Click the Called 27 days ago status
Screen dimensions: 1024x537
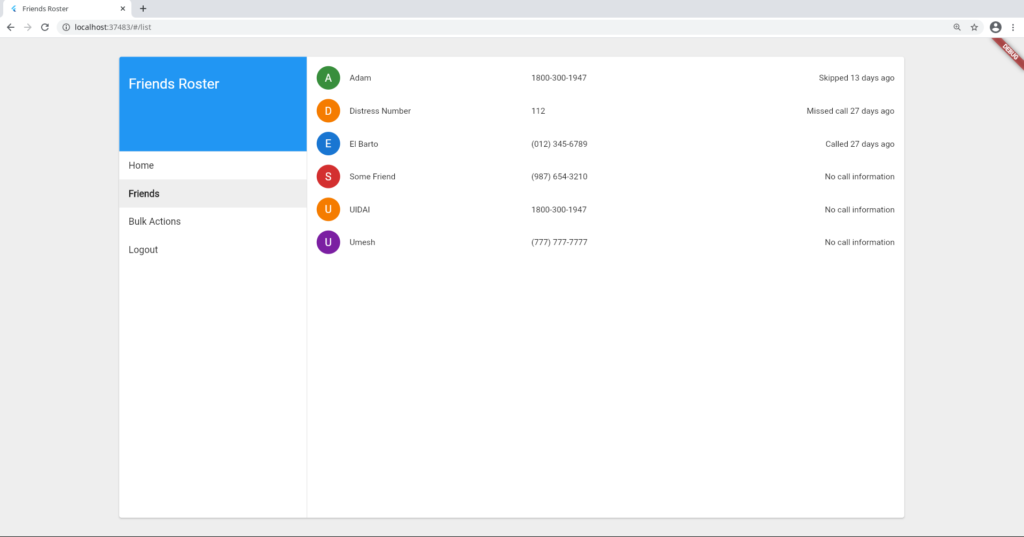[x=859, y=144]
